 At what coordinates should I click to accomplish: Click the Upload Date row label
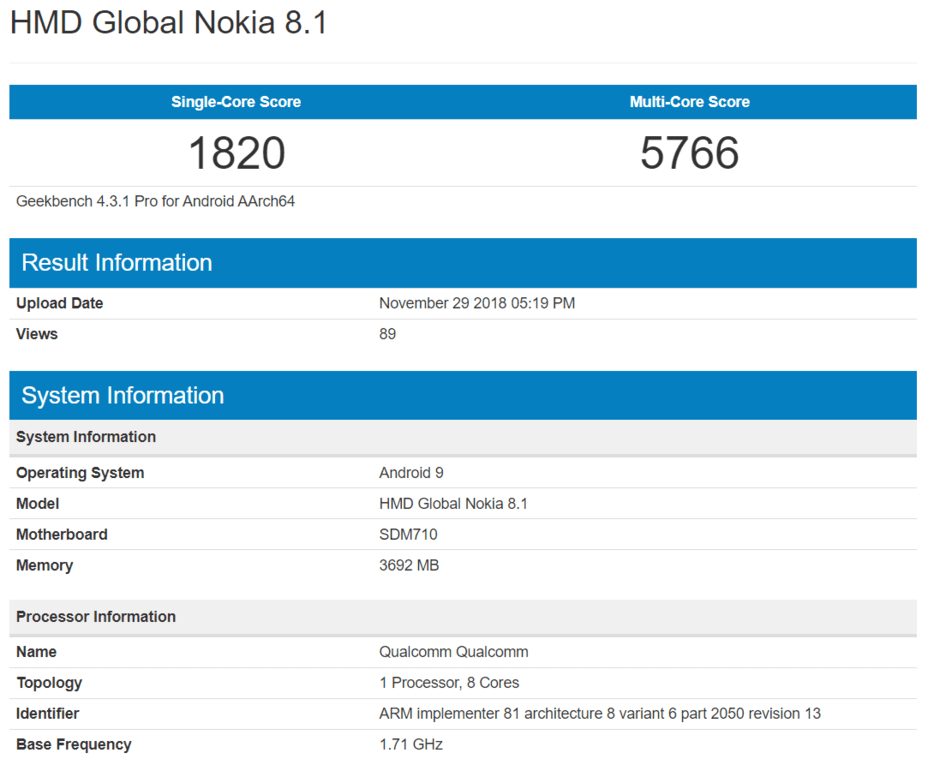click(x=60, y=303)
